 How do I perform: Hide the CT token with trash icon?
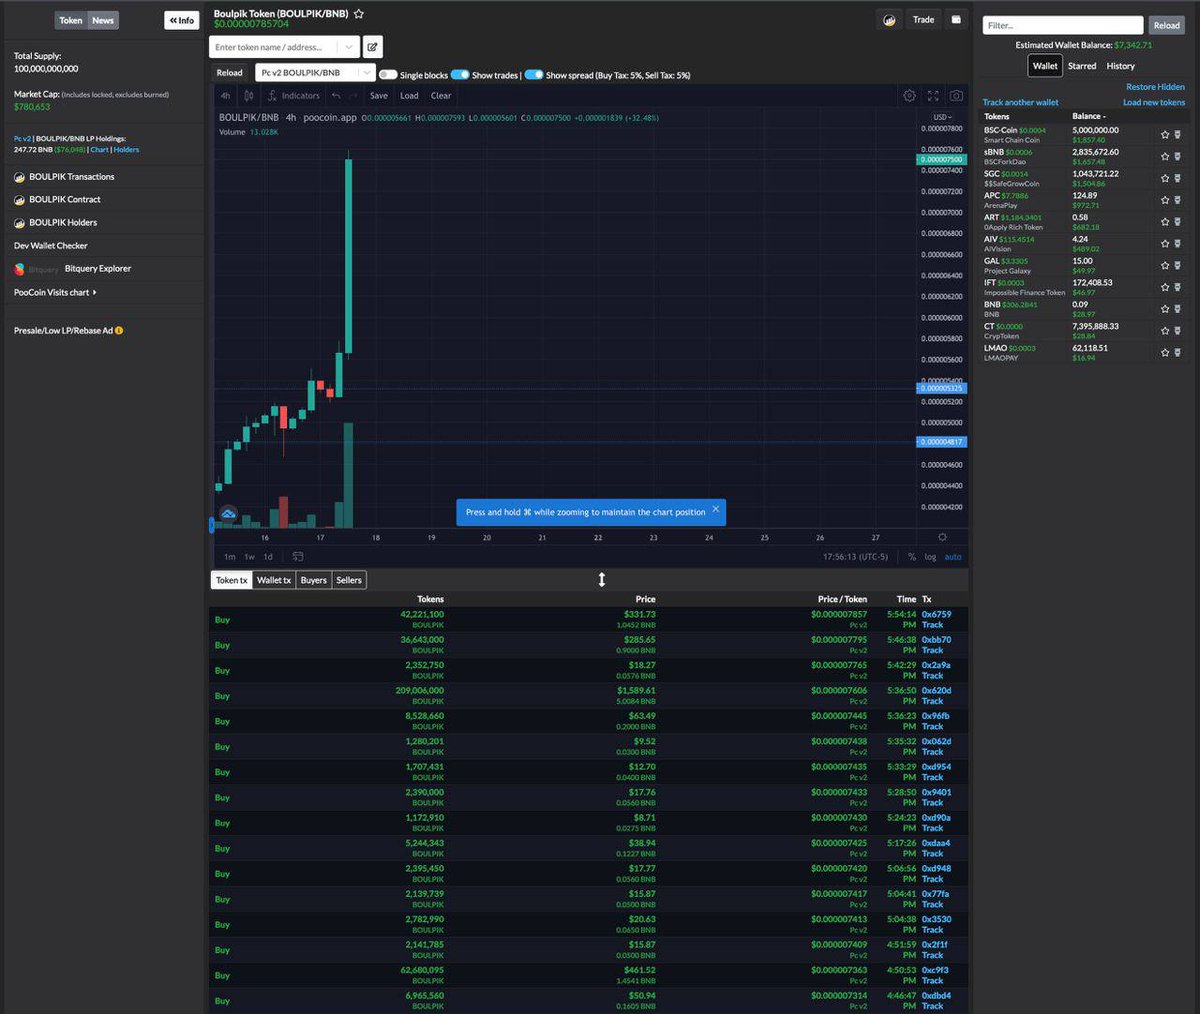pos(1177,331)
